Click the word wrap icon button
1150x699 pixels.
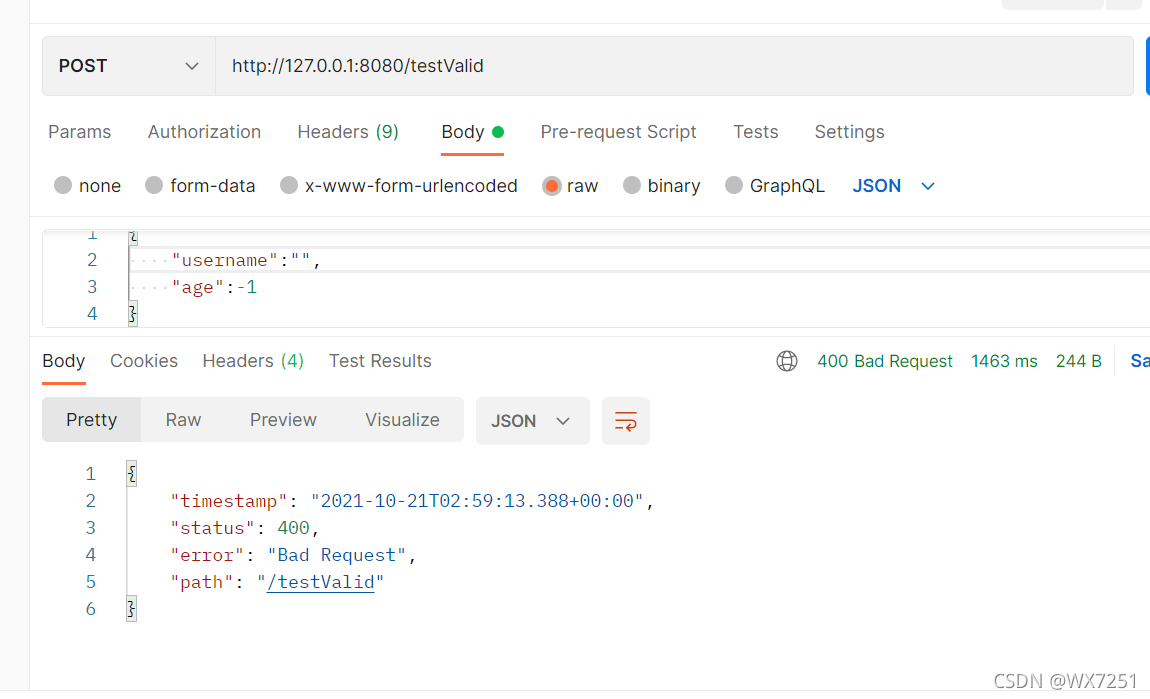(626, 421)
